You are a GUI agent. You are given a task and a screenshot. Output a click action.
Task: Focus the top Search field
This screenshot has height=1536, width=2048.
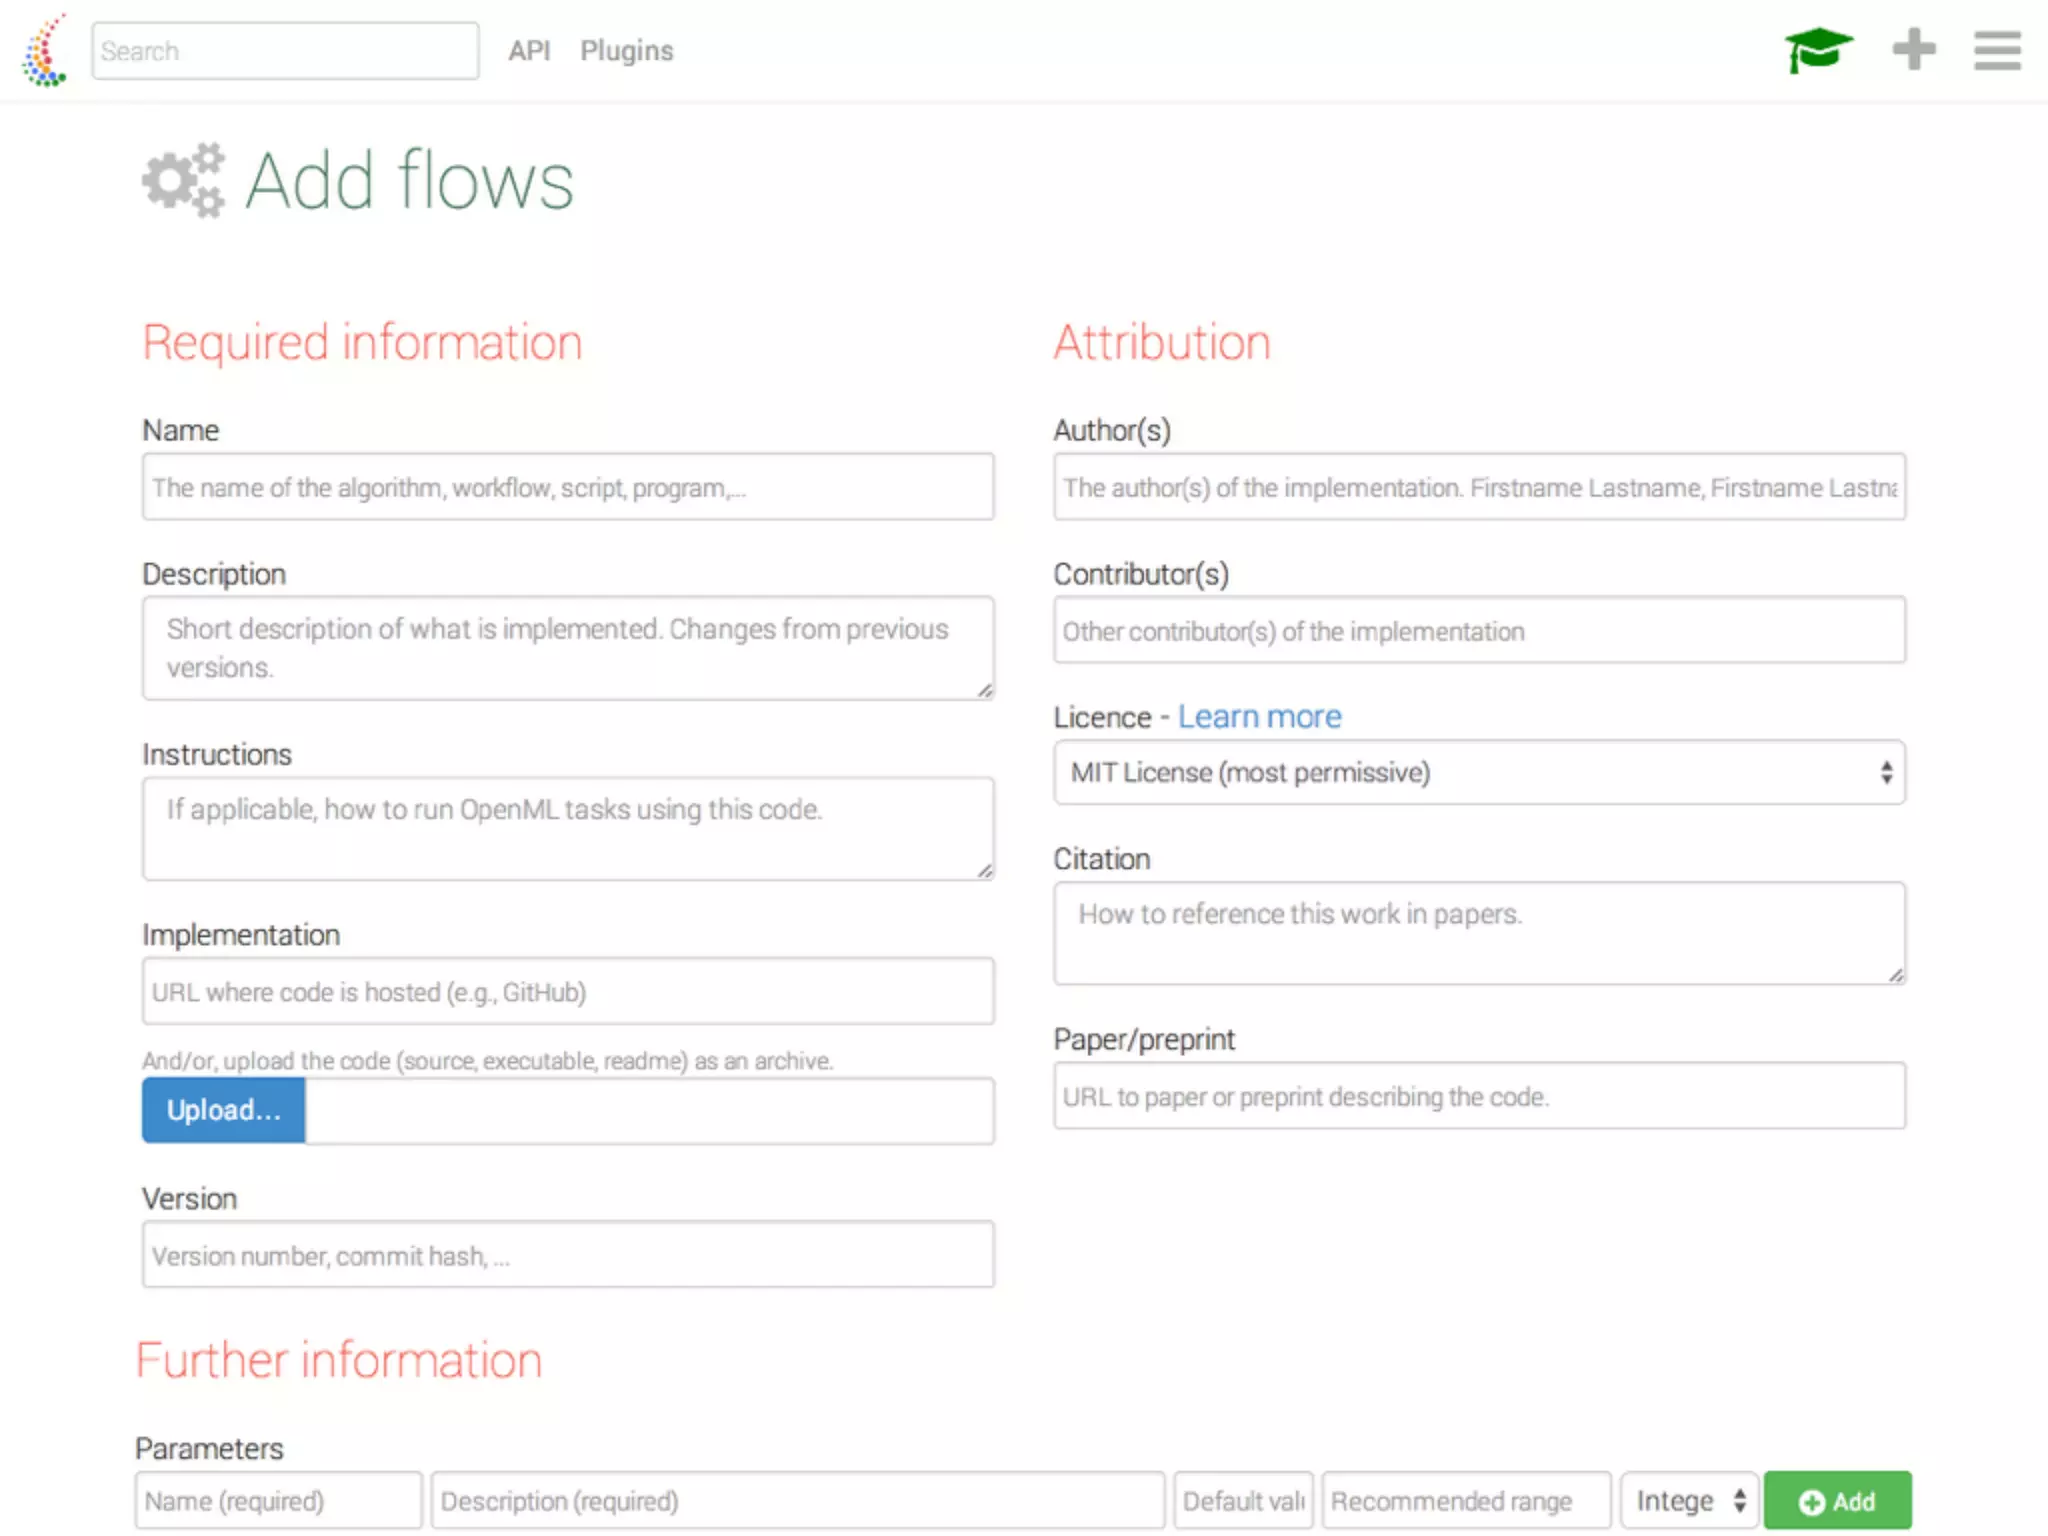point(285,51)
